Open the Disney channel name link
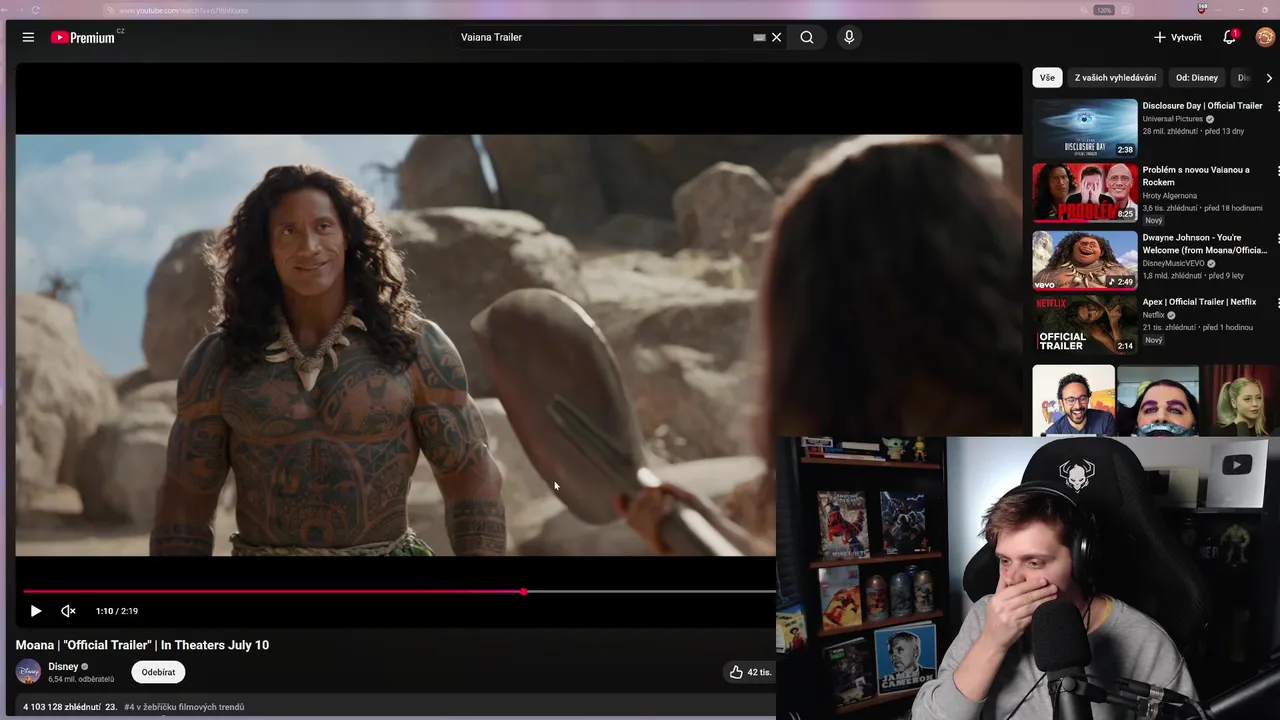Screen dimensions: 1280x720 (63, 666)
